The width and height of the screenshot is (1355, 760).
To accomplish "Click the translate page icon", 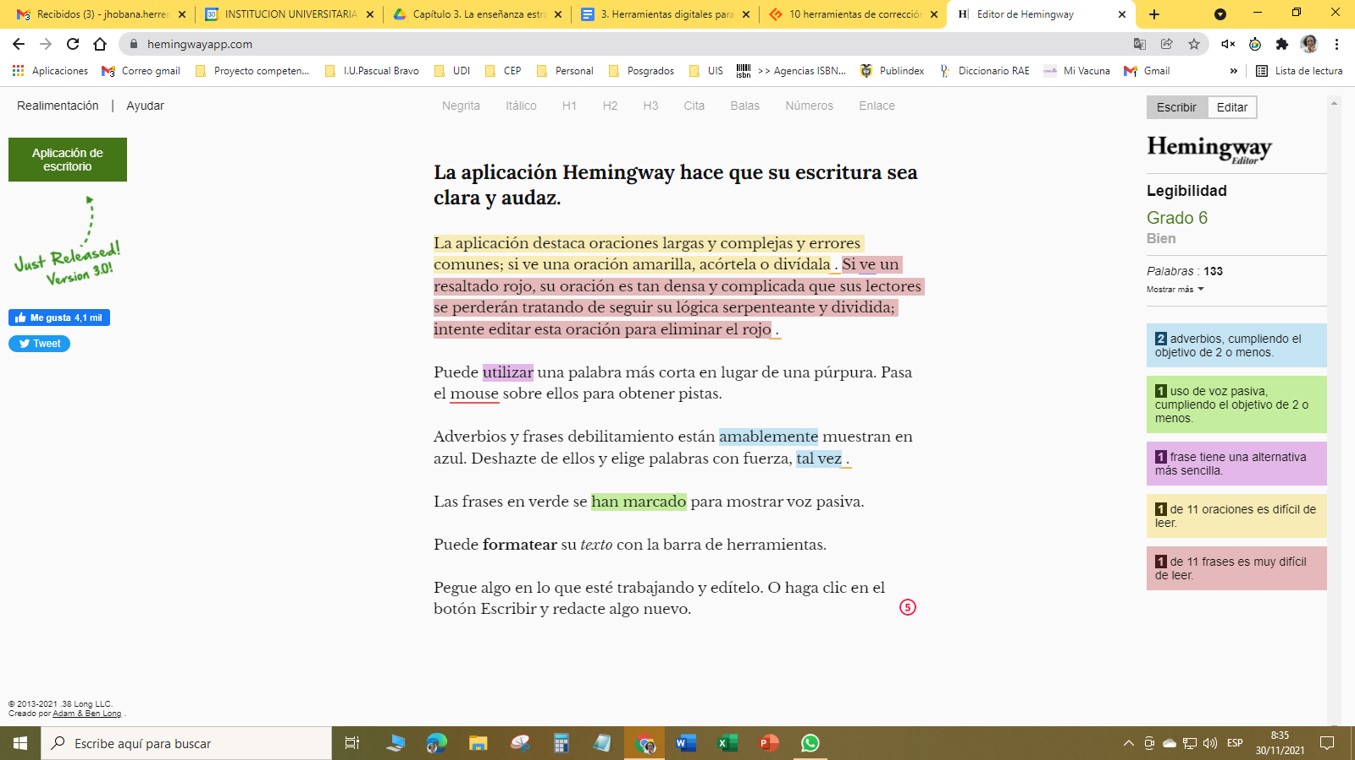I will [x=1140, y=44].
